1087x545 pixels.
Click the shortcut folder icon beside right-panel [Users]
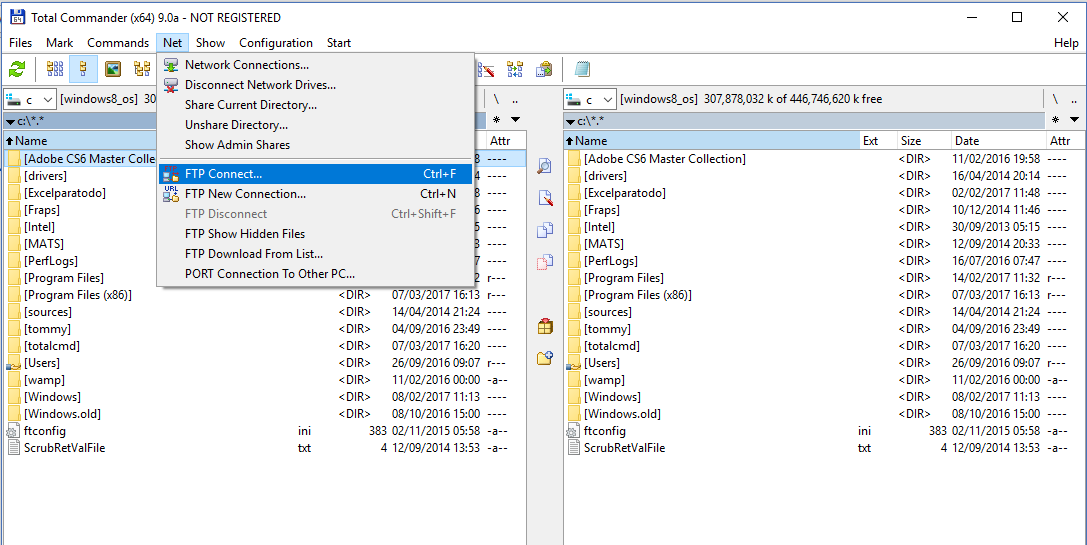pyautogui.click(x=573, y=363)
